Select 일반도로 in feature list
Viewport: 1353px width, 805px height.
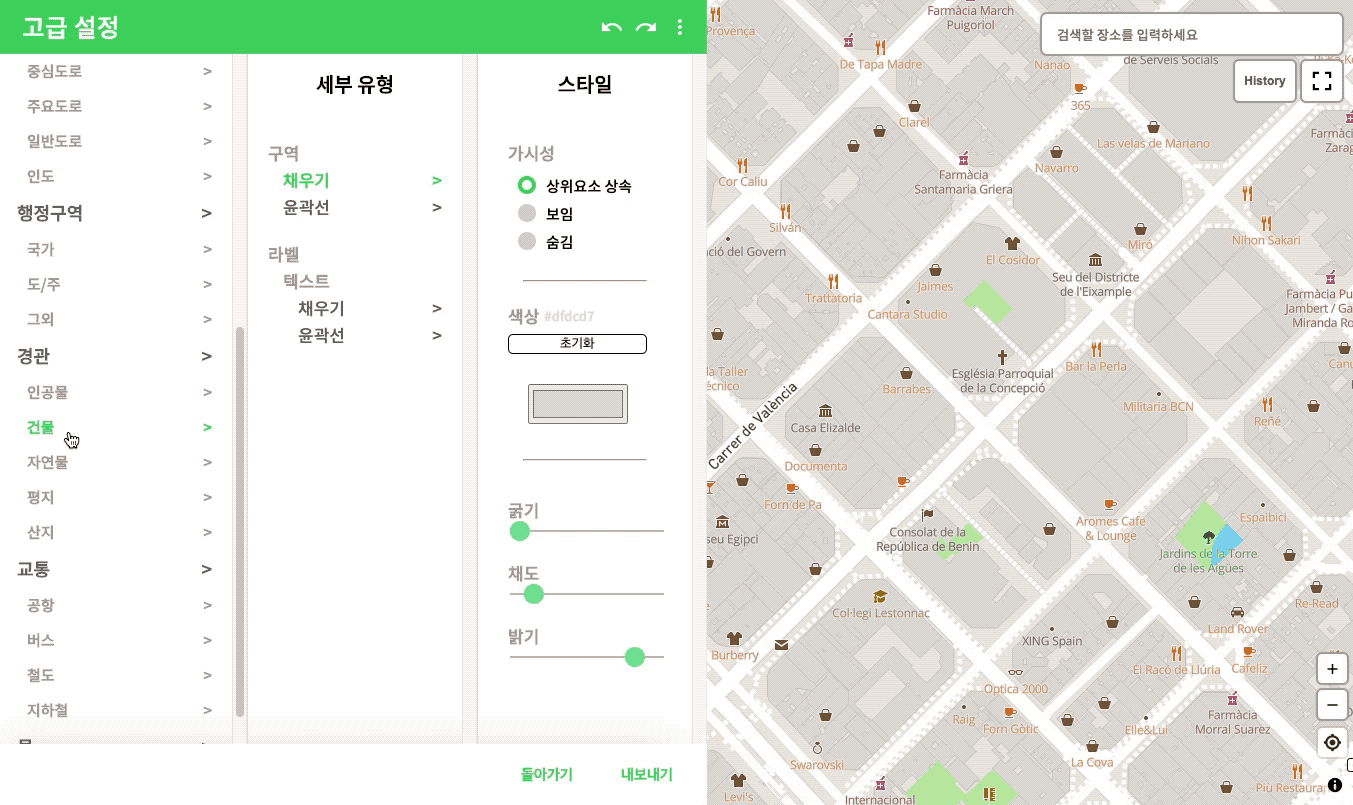(x=54, y=141)
